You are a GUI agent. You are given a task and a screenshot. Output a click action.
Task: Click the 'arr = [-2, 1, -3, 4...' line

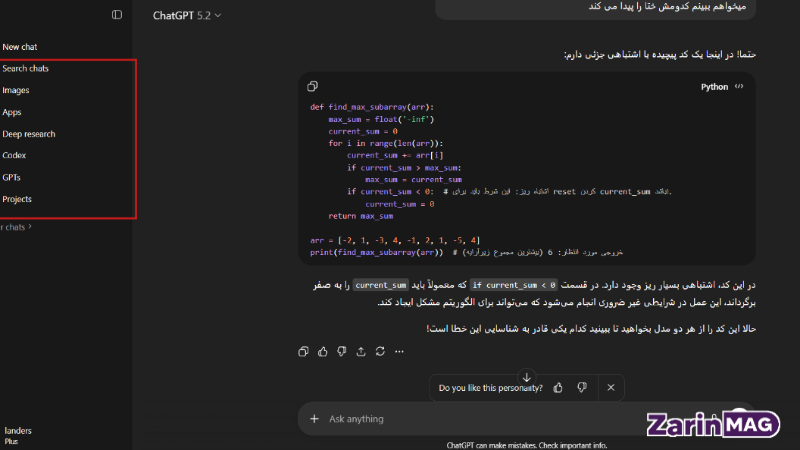[395, 240]
